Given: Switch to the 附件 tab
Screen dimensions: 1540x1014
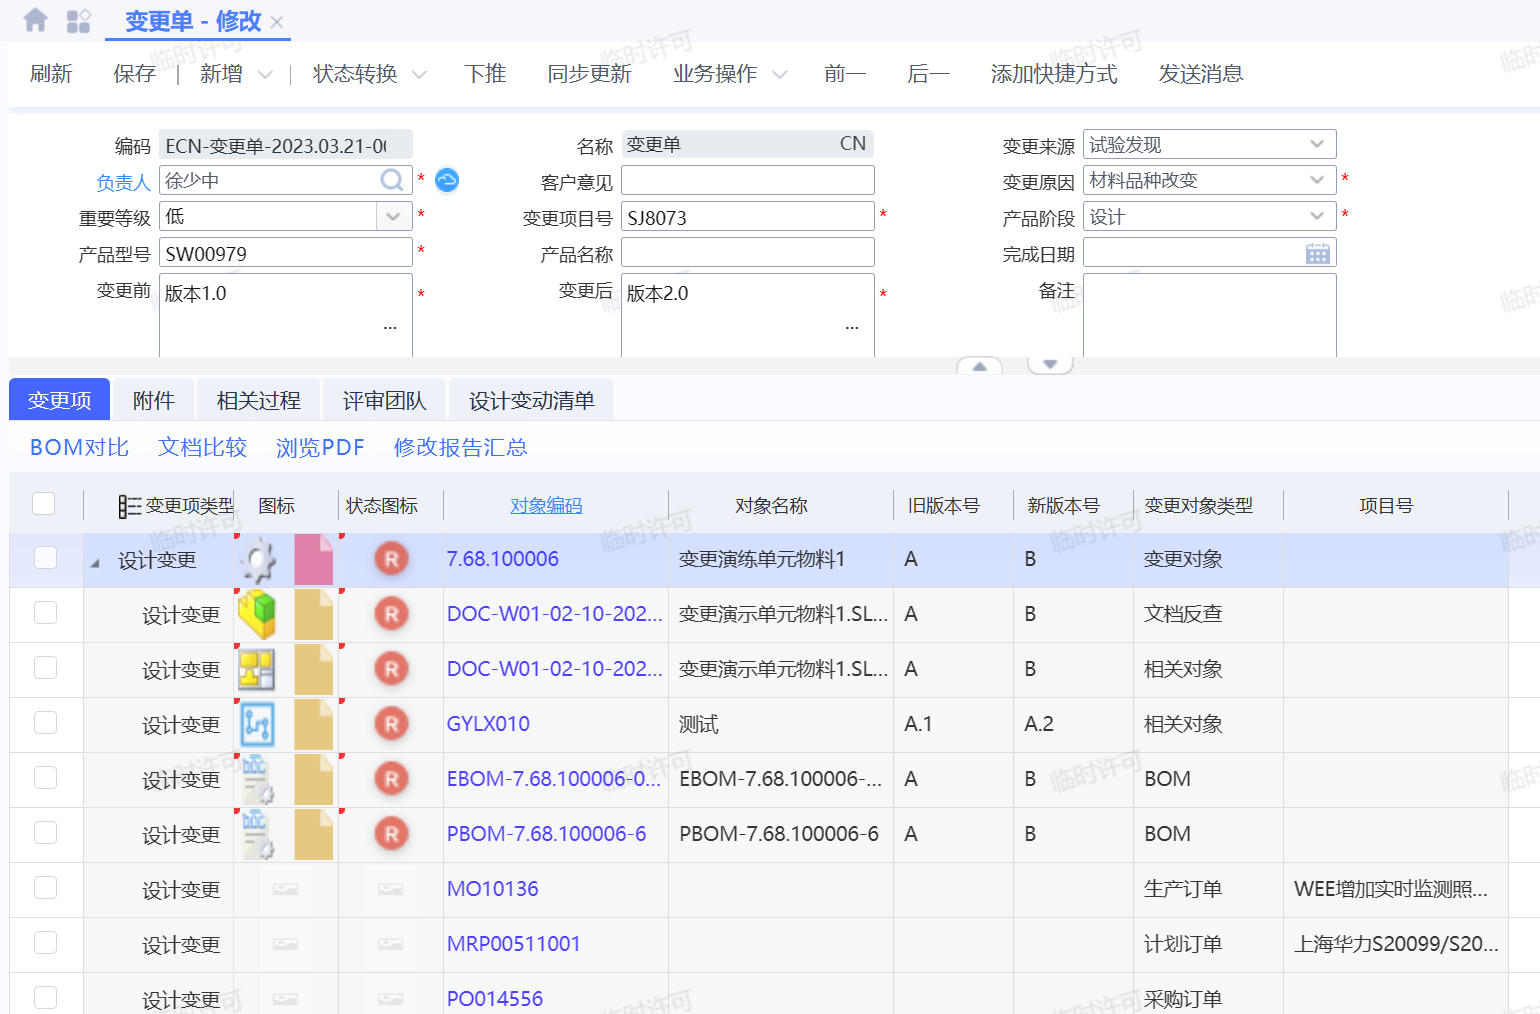Looking at the screenshot, I should tap(154, 401).
